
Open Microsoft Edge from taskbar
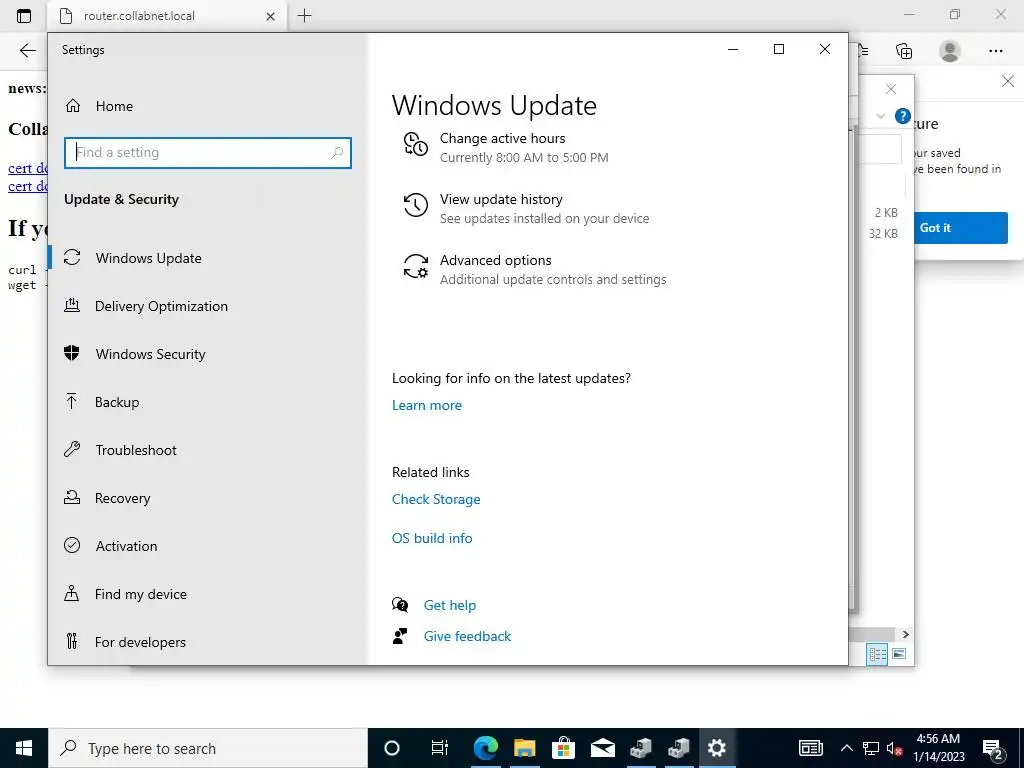coord(486,748)
